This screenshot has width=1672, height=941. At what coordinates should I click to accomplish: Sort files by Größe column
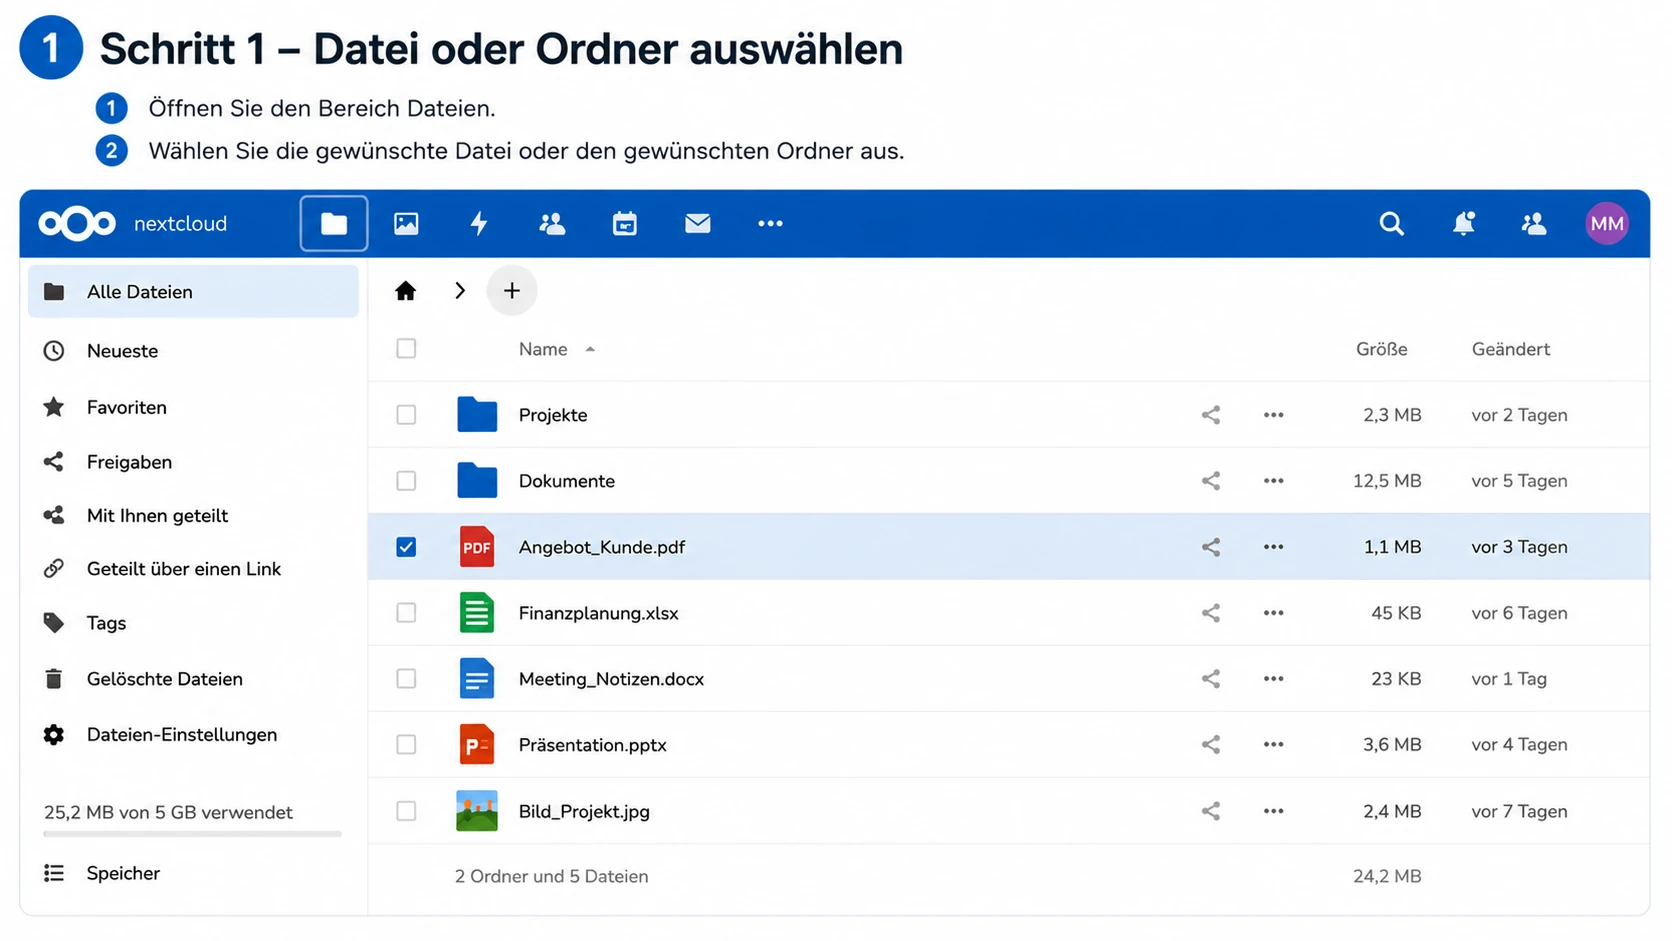click(1382, 349)
